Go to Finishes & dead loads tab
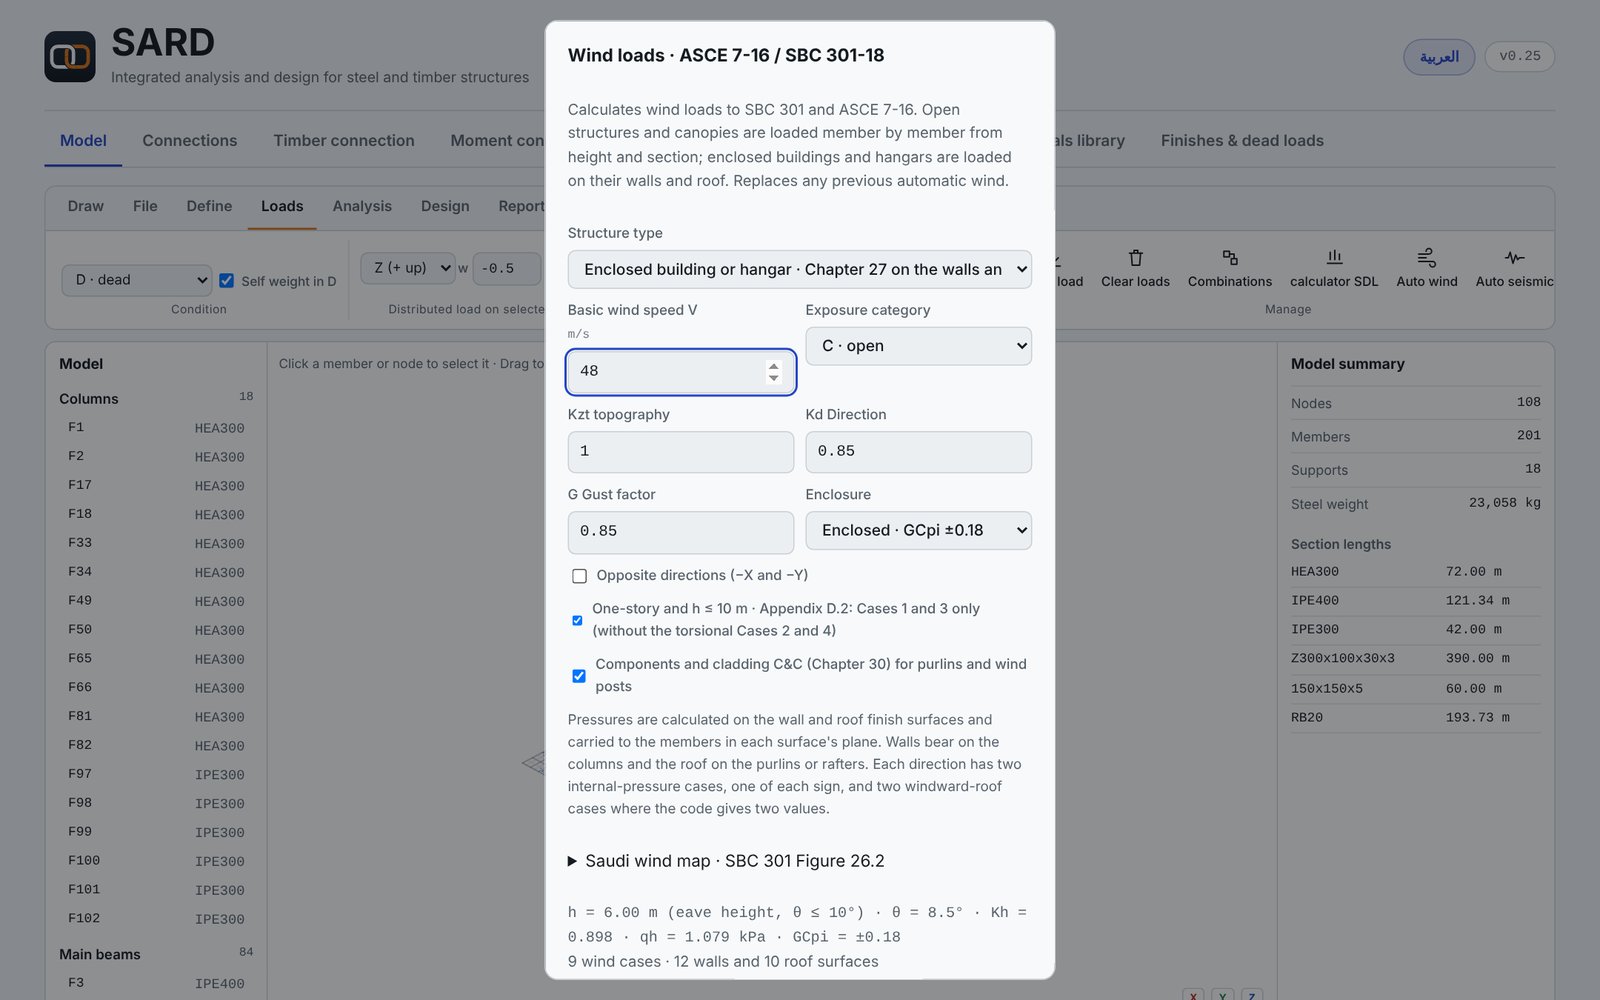 click(1242, 141)
